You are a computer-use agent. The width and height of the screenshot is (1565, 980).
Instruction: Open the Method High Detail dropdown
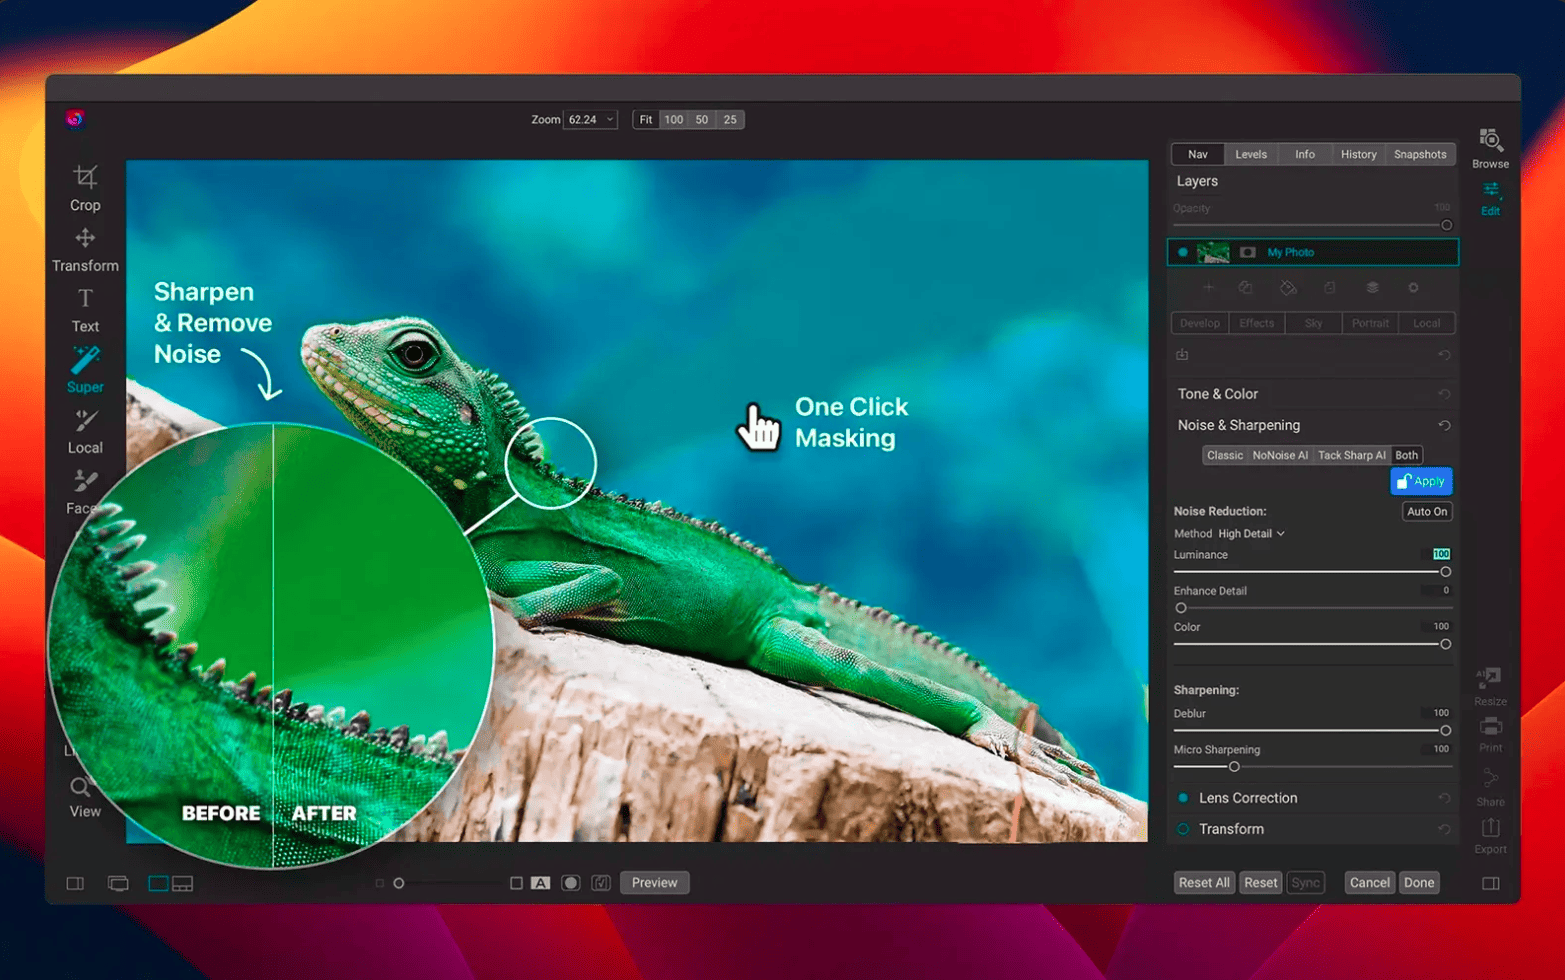pyautogui.click(x=1251, y=534)
